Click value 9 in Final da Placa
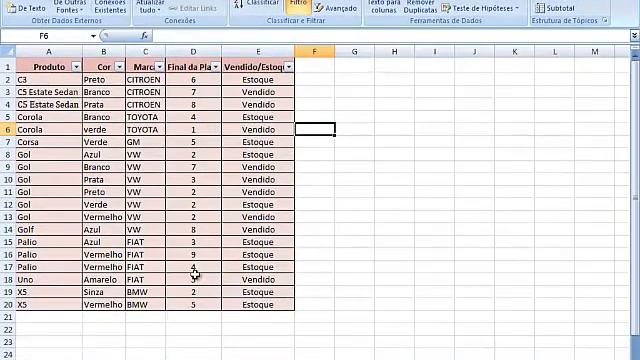The width and height of the screenshot is (640, 360). [193, 255]
